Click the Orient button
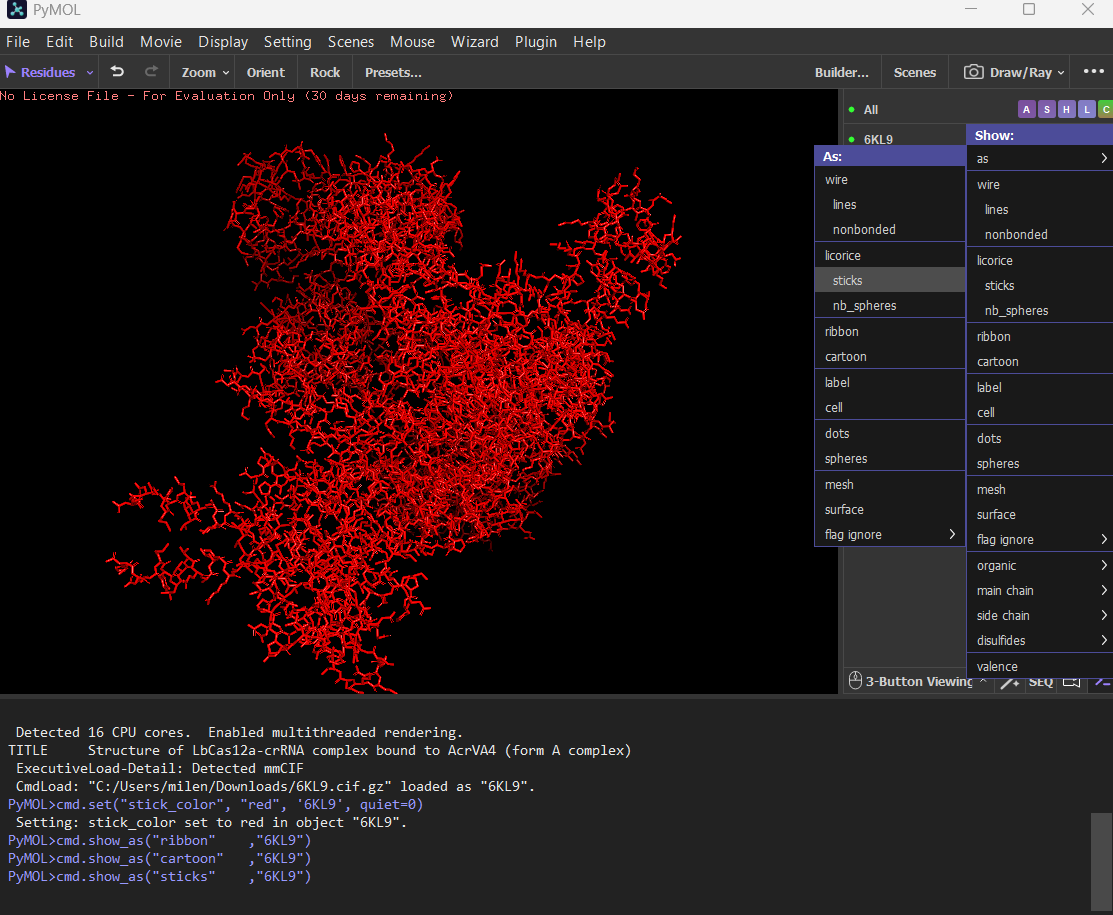This screenshot has width=1113, height=915. 266,72
